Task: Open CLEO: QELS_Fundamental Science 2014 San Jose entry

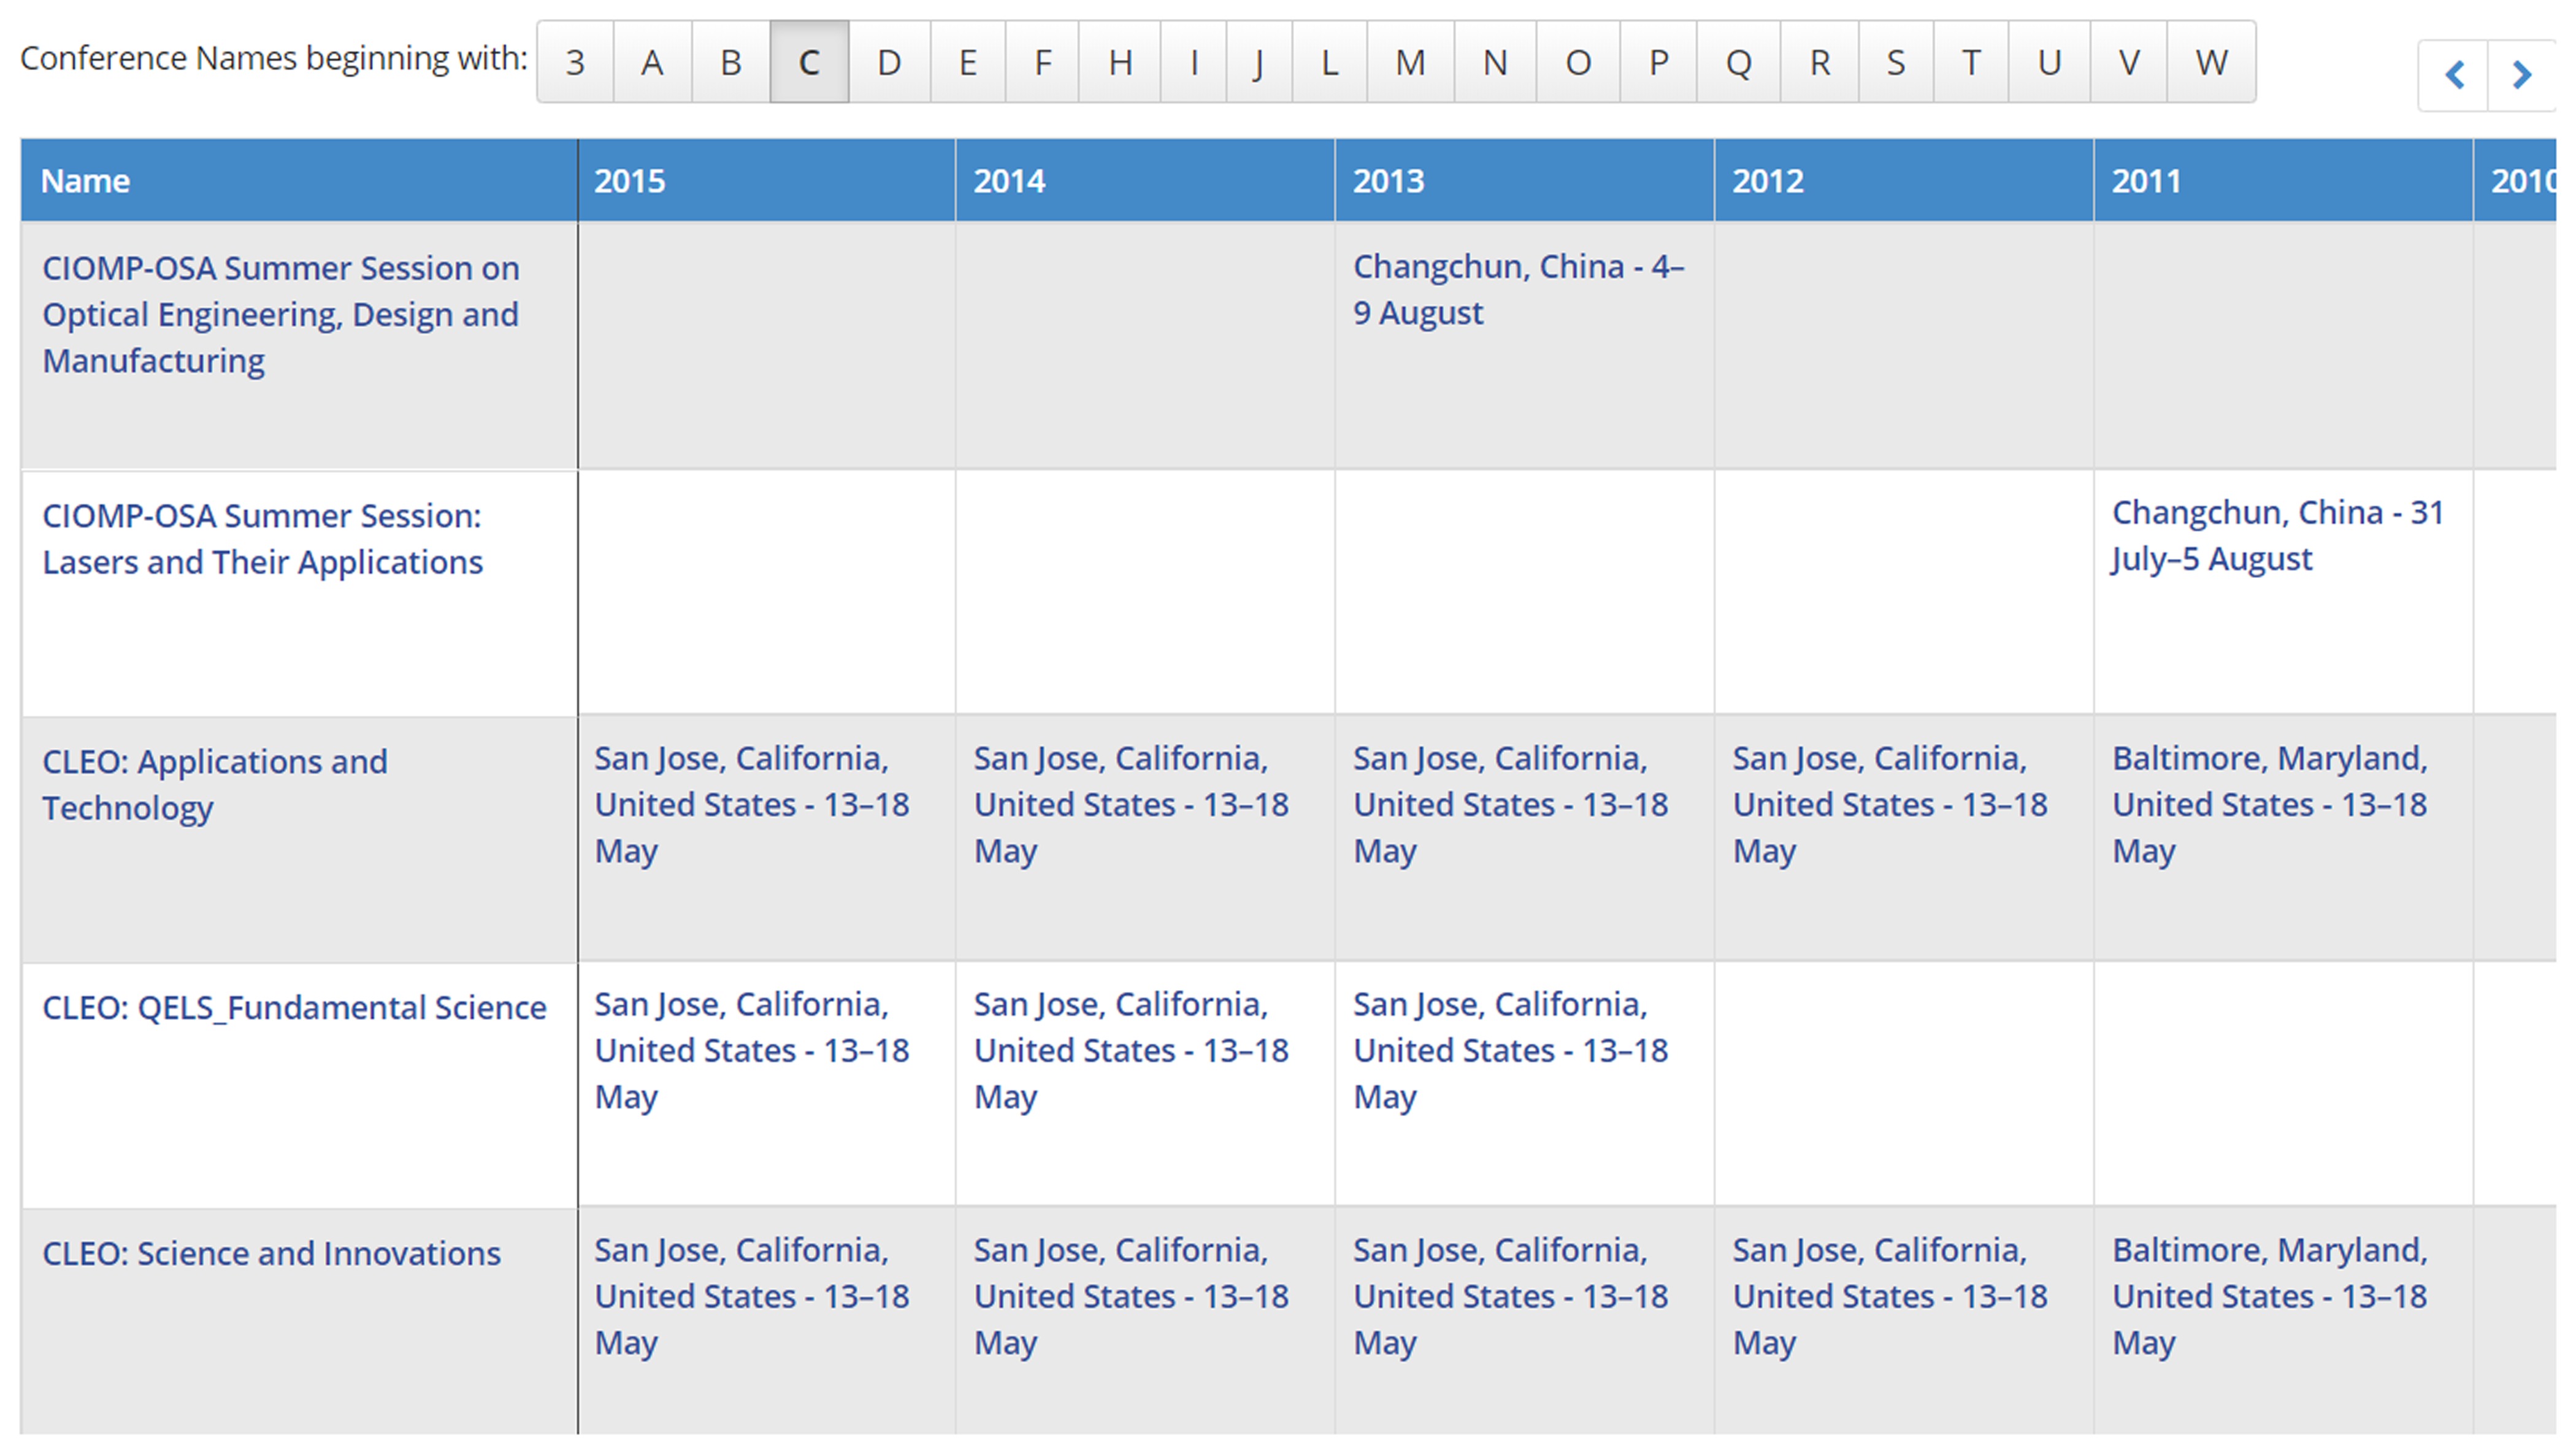Action: click(1131, 1050)
